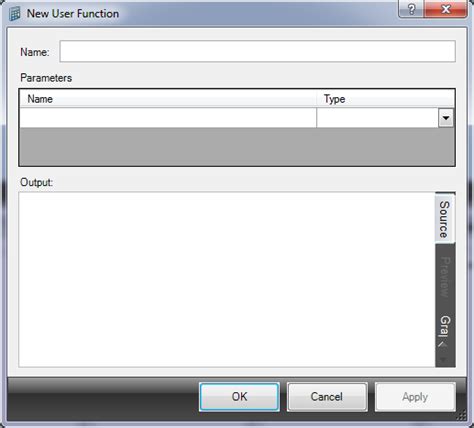Expand the Type dropdown arrow
Screen dimensions: 474x428
coord(446,118)
